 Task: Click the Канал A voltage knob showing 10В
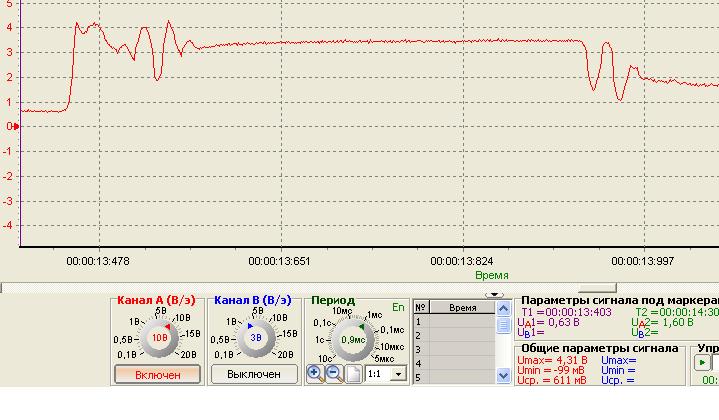[x=160, y=338]
